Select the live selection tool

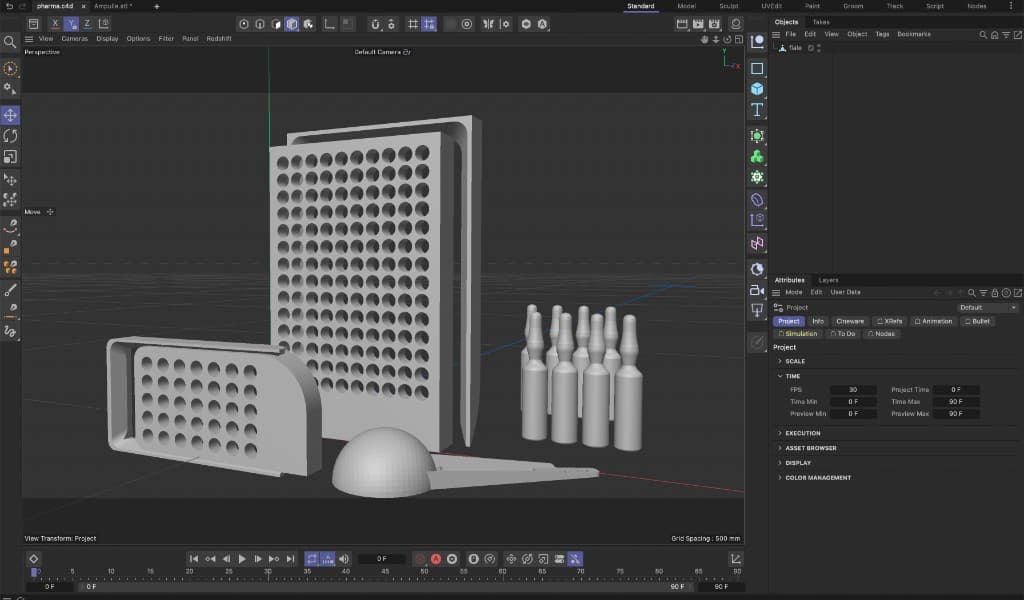[10, 69]
